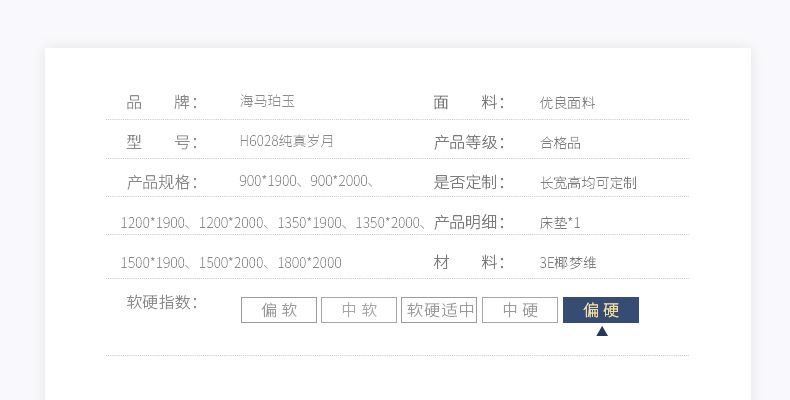
Task: Click the product detail value 床垫*1
Action: click(x=560, y=223)
